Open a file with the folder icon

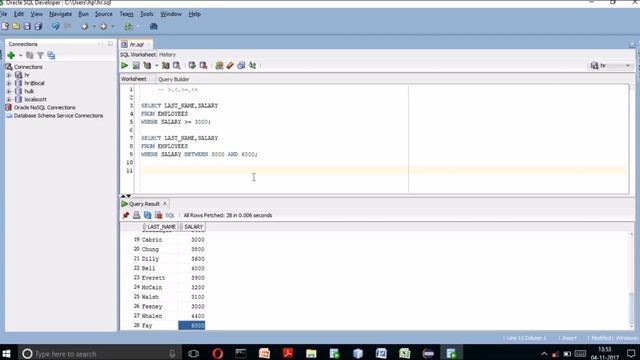click(16, 27)
